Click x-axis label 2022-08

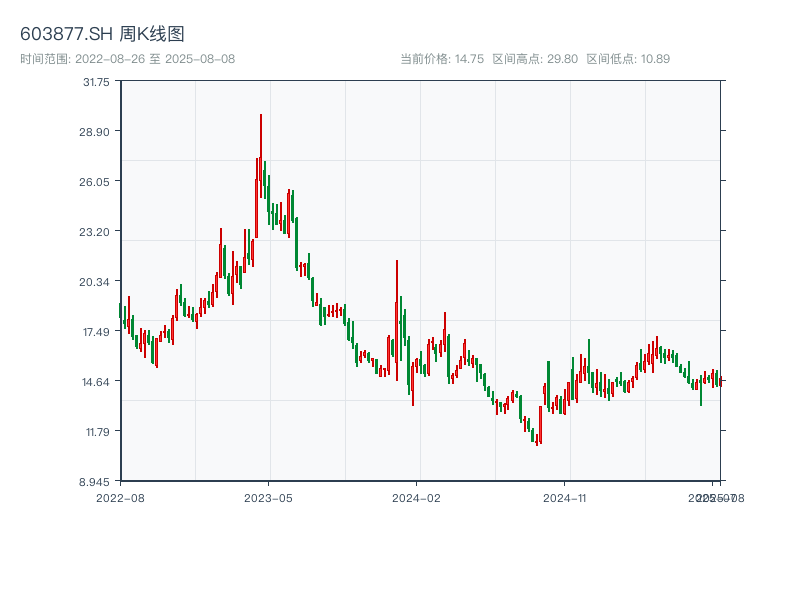point(120,498)
